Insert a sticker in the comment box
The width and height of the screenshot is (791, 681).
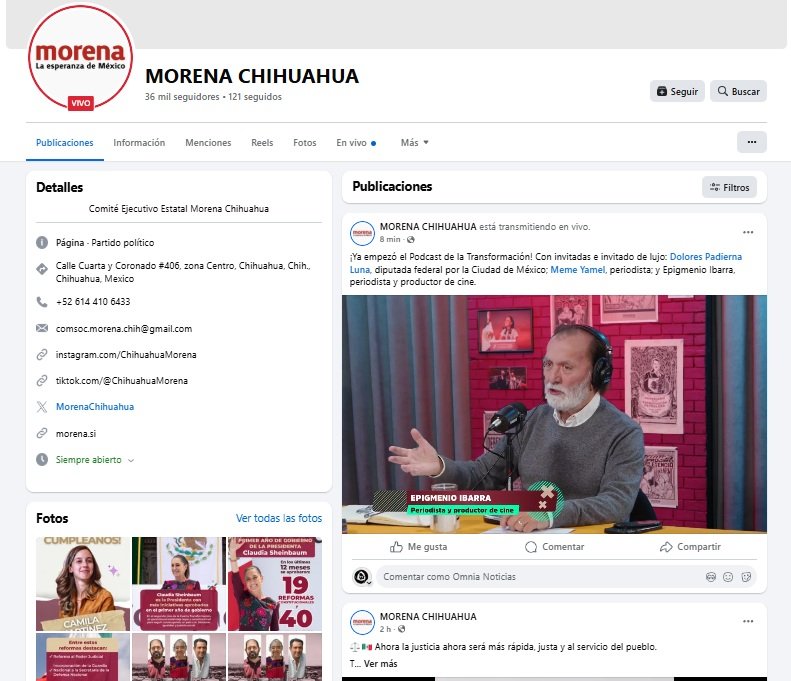click(x=745, y=577)
